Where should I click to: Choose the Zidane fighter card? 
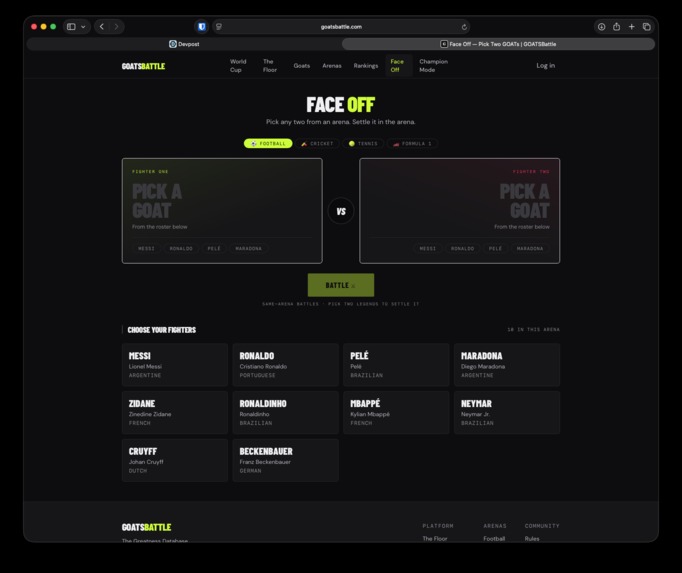pyautogui.click(x=175, y=412)
